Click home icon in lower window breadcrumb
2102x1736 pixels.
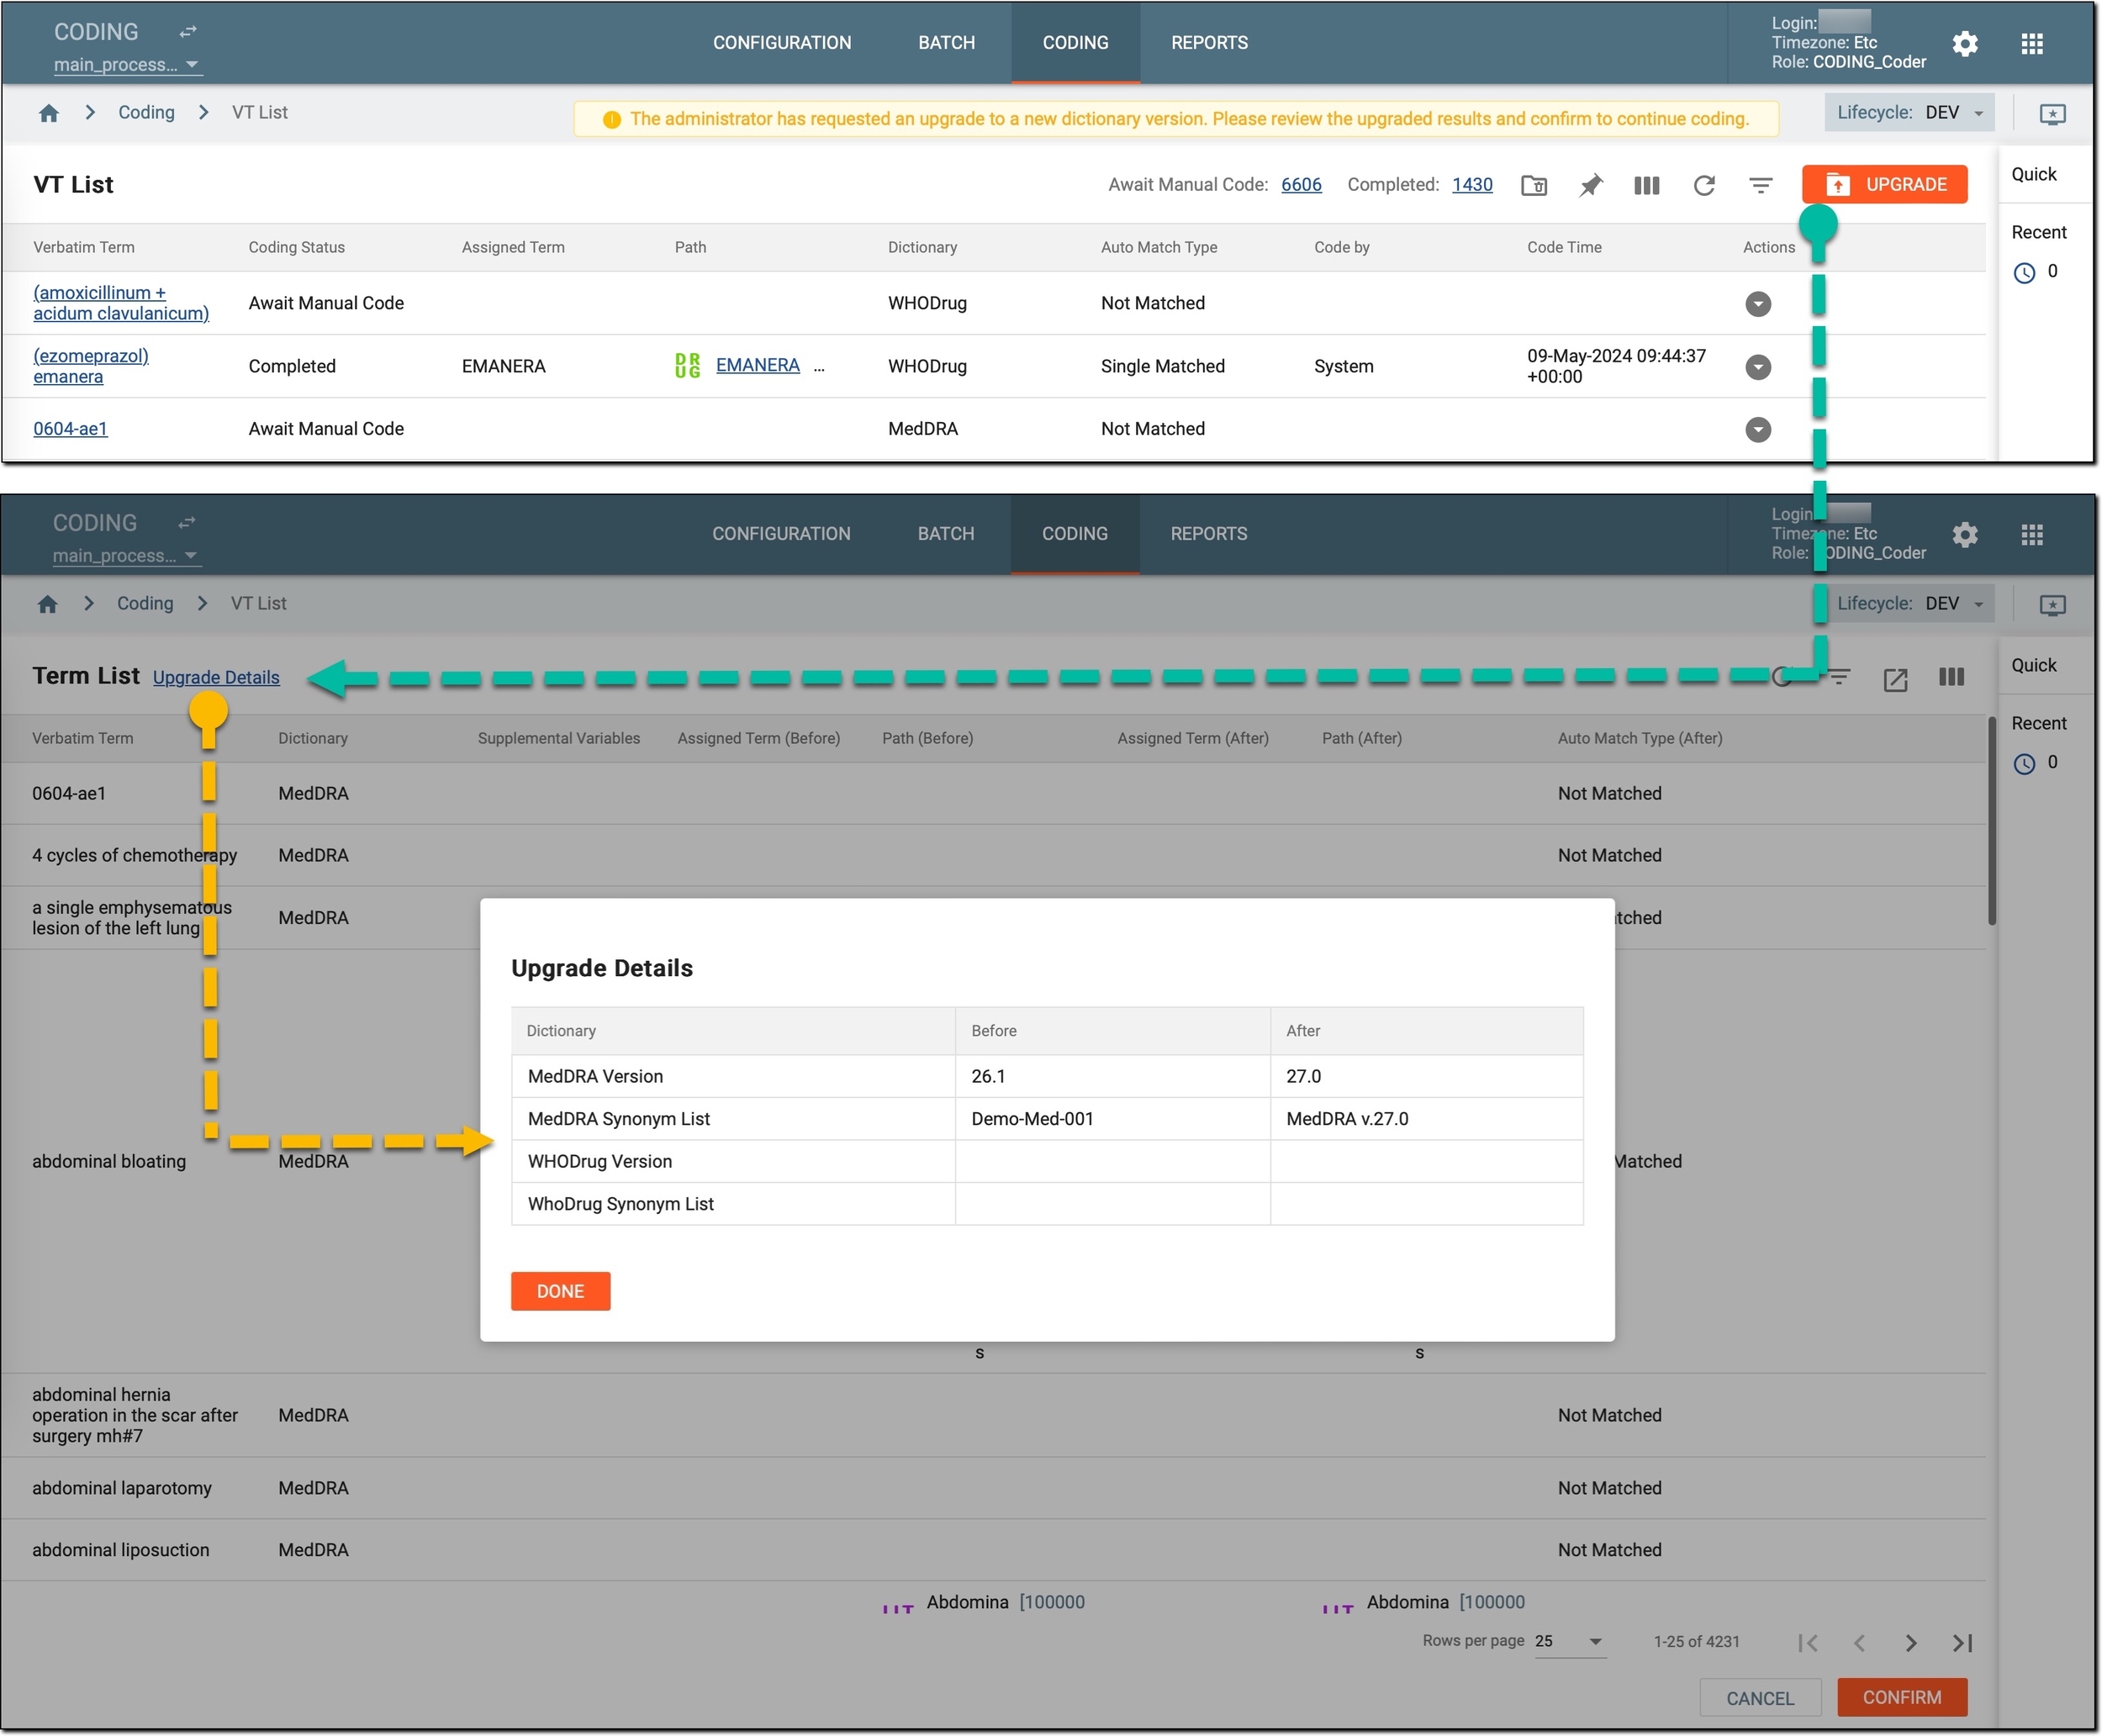[x=47, y=604]
